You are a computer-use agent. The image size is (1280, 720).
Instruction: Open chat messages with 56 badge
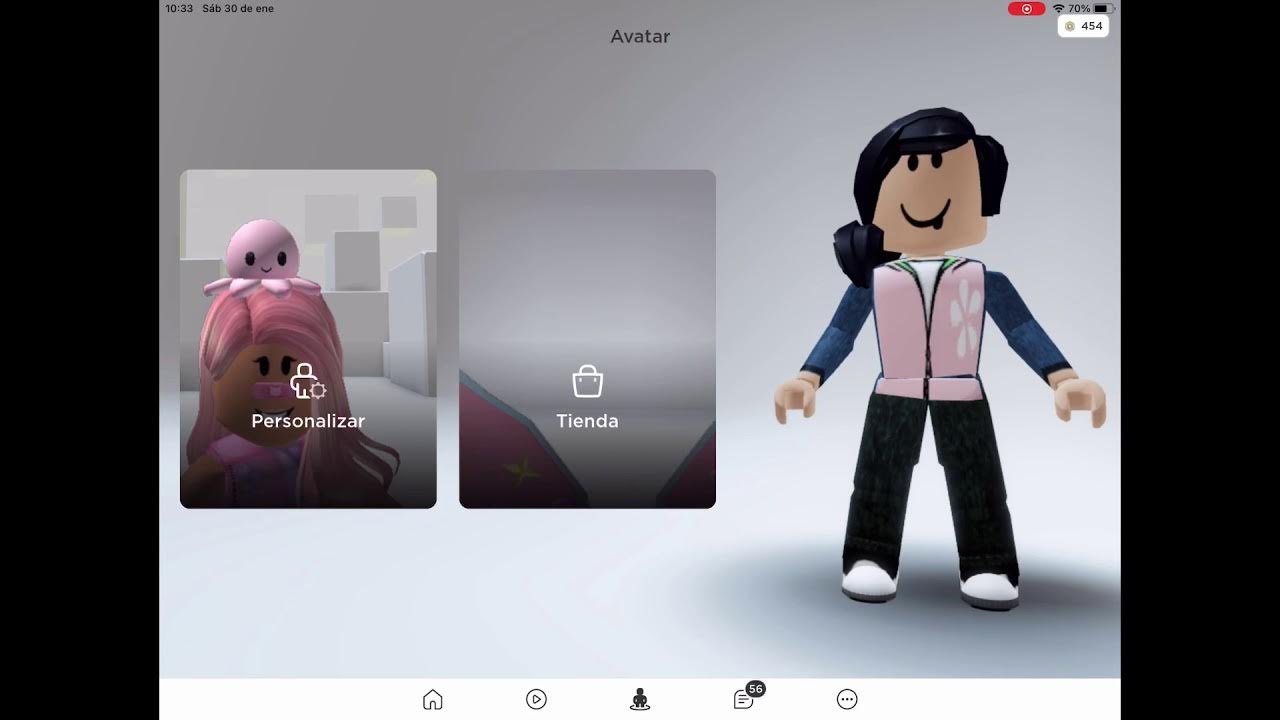point(747,696)
